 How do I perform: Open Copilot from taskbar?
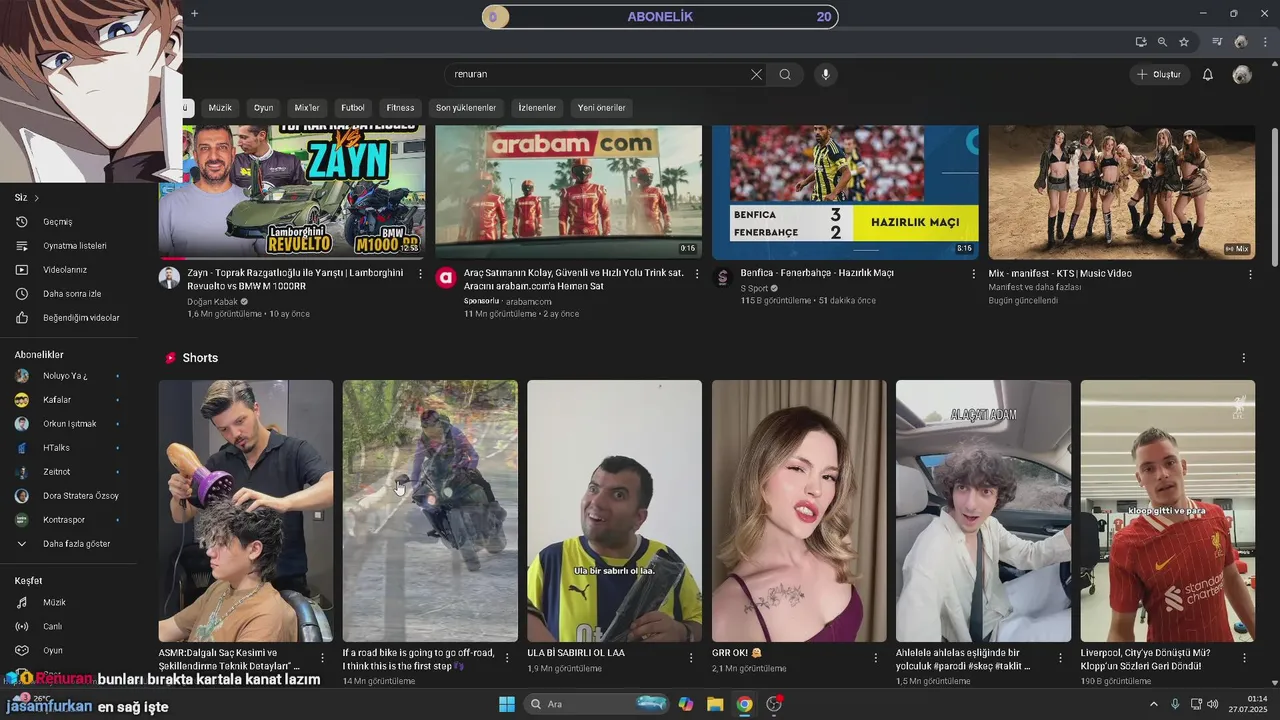coord(686,704)
